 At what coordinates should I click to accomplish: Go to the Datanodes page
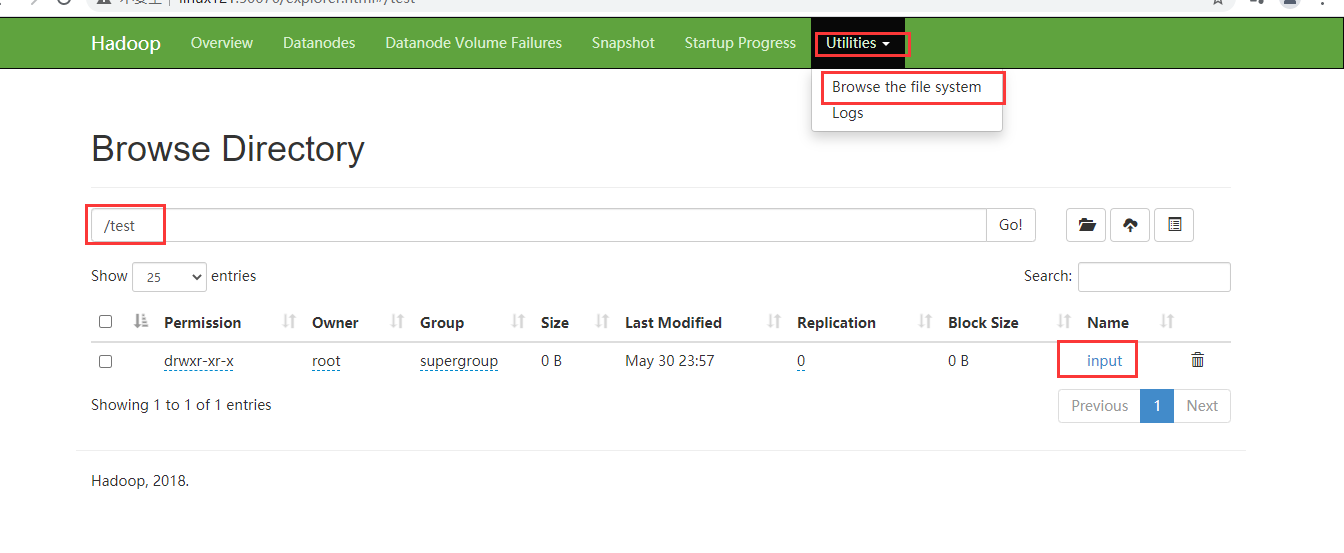tap(319, 43)
